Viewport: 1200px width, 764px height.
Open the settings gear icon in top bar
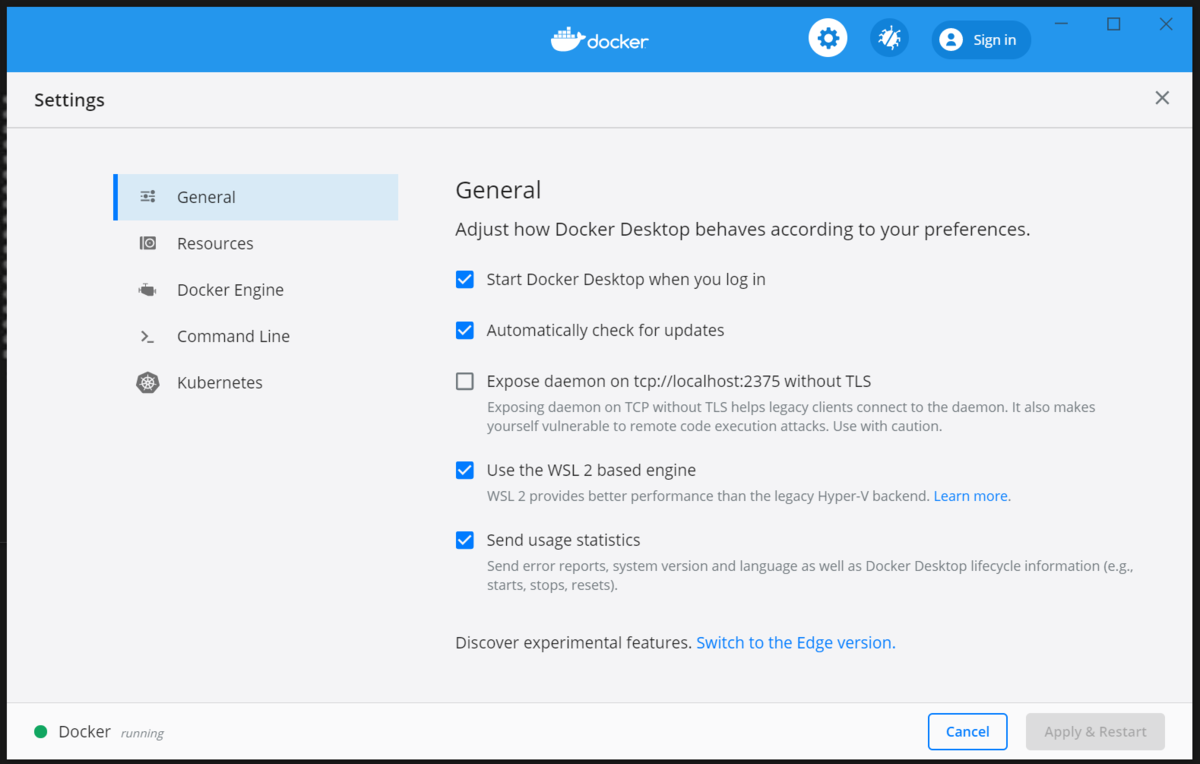point(827,37)
